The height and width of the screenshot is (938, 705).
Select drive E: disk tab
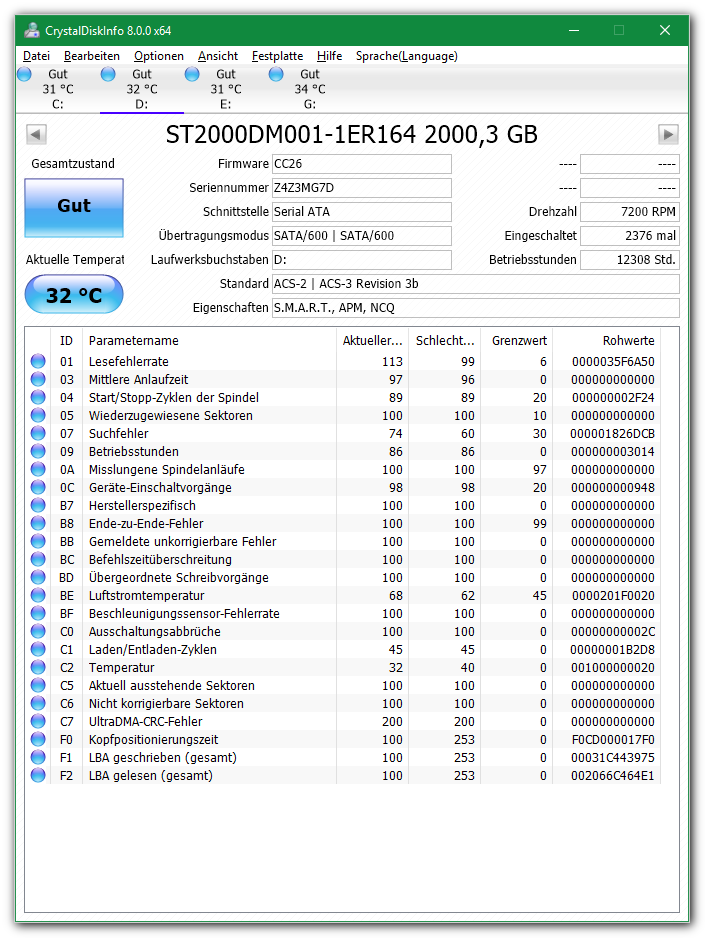(225, 89)
